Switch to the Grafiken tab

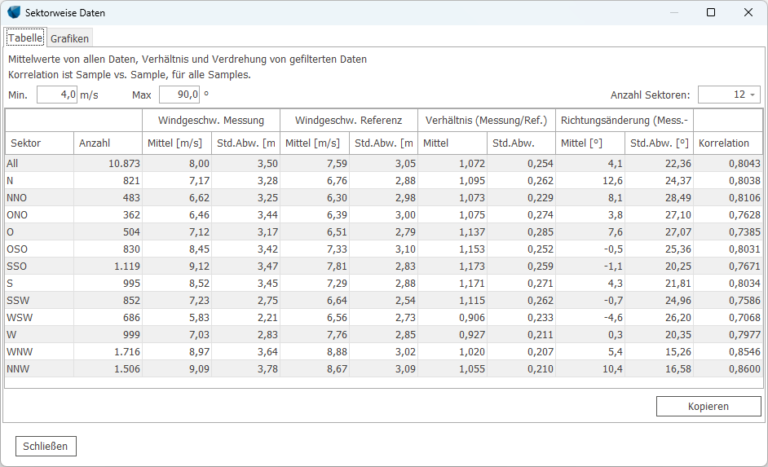coord(70,38)
